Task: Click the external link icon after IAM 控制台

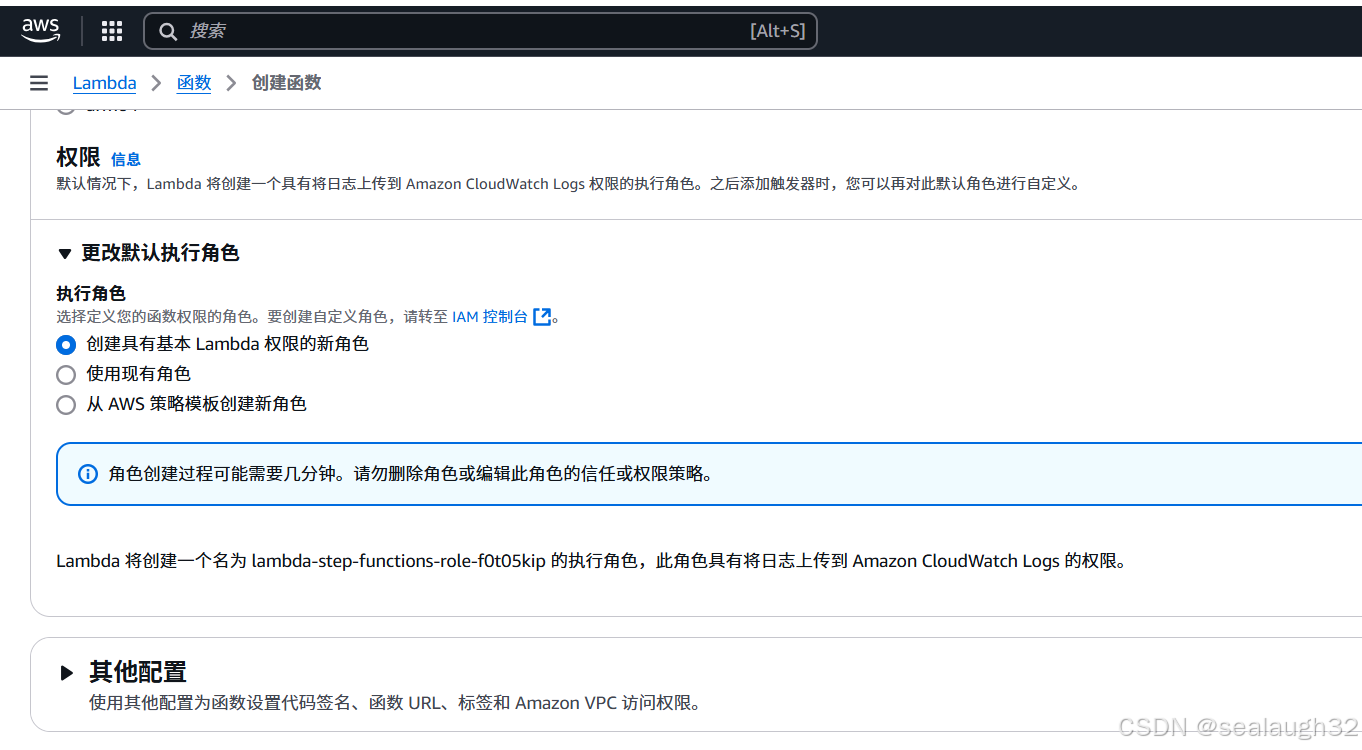Action: tap(542, 317)
